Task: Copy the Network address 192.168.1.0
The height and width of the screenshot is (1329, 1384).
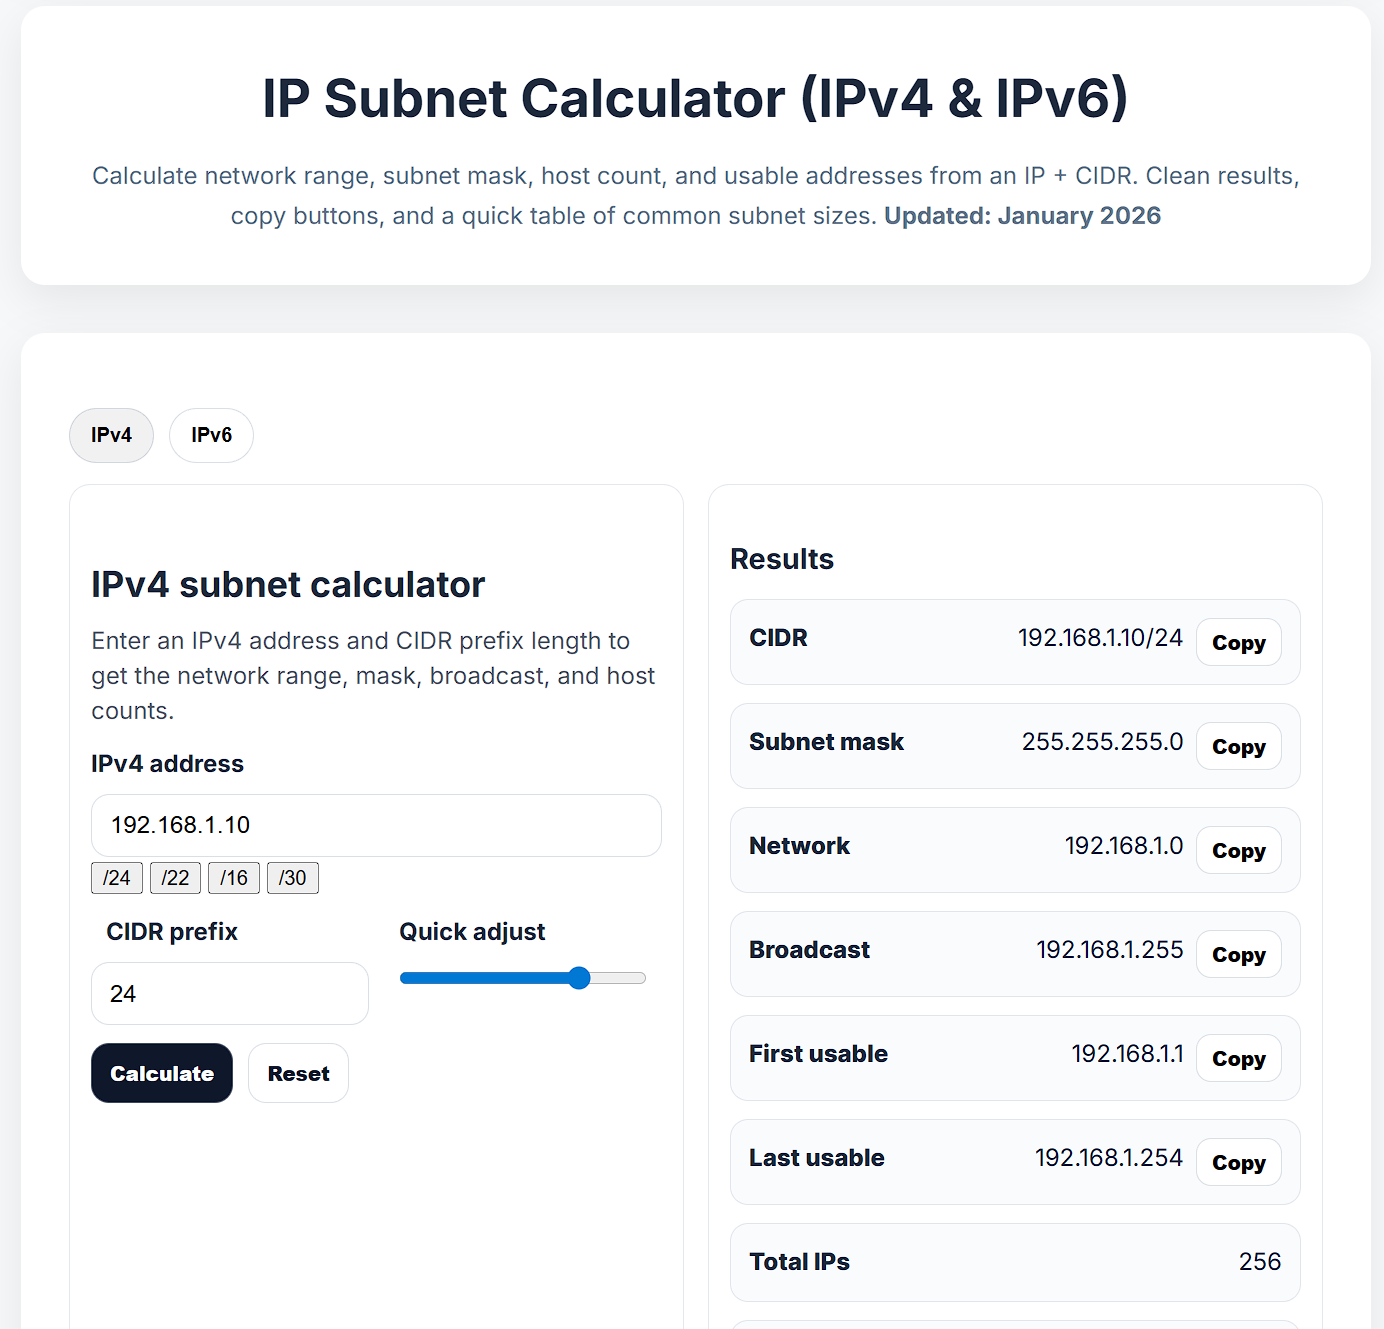Action: tap(1238, 850)
